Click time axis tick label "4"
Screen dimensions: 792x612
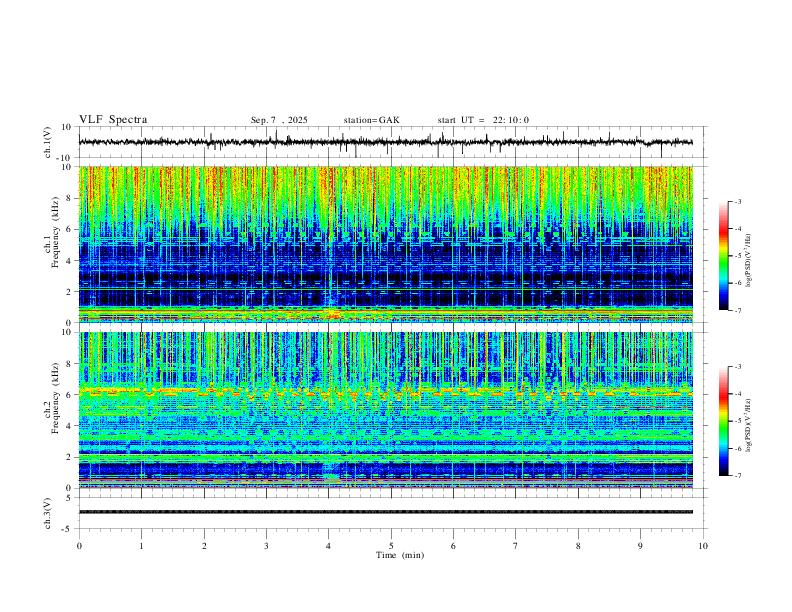point(329,546)
